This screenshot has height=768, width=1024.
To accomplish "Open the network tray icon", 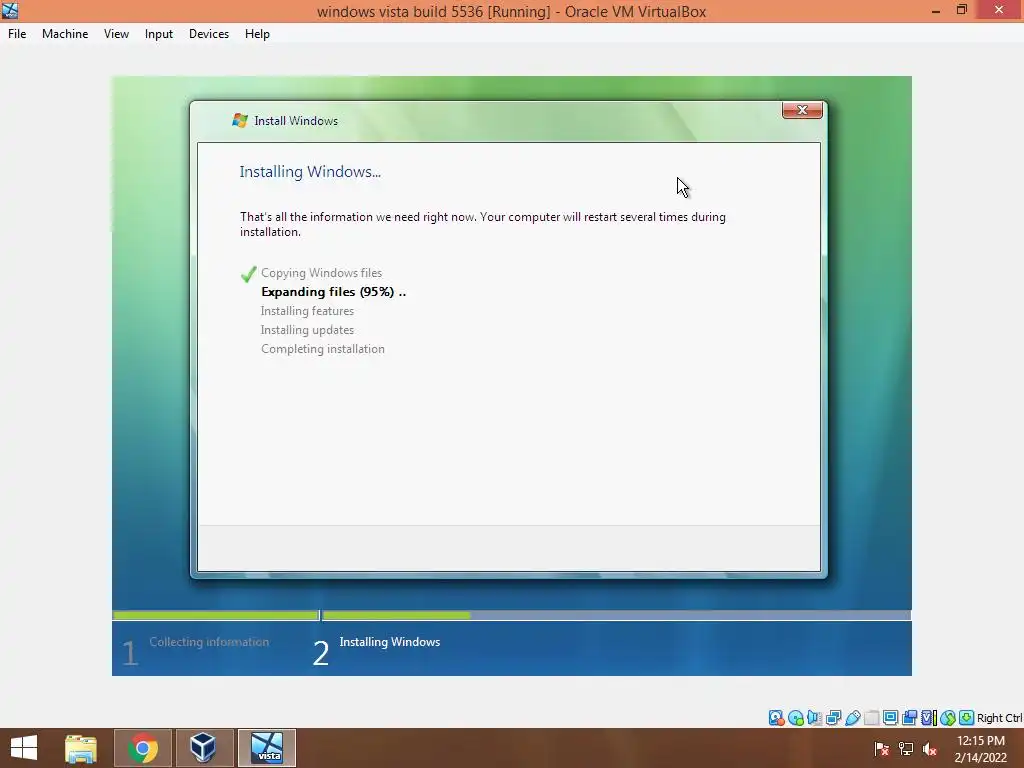I will click(x=905, y=748).
